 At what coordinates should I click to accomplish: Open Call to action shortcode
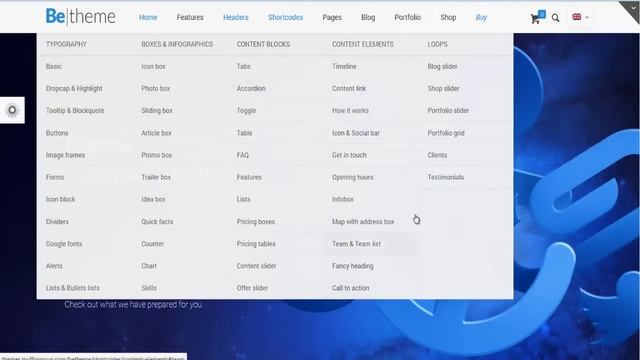click(x=350, y=288)
